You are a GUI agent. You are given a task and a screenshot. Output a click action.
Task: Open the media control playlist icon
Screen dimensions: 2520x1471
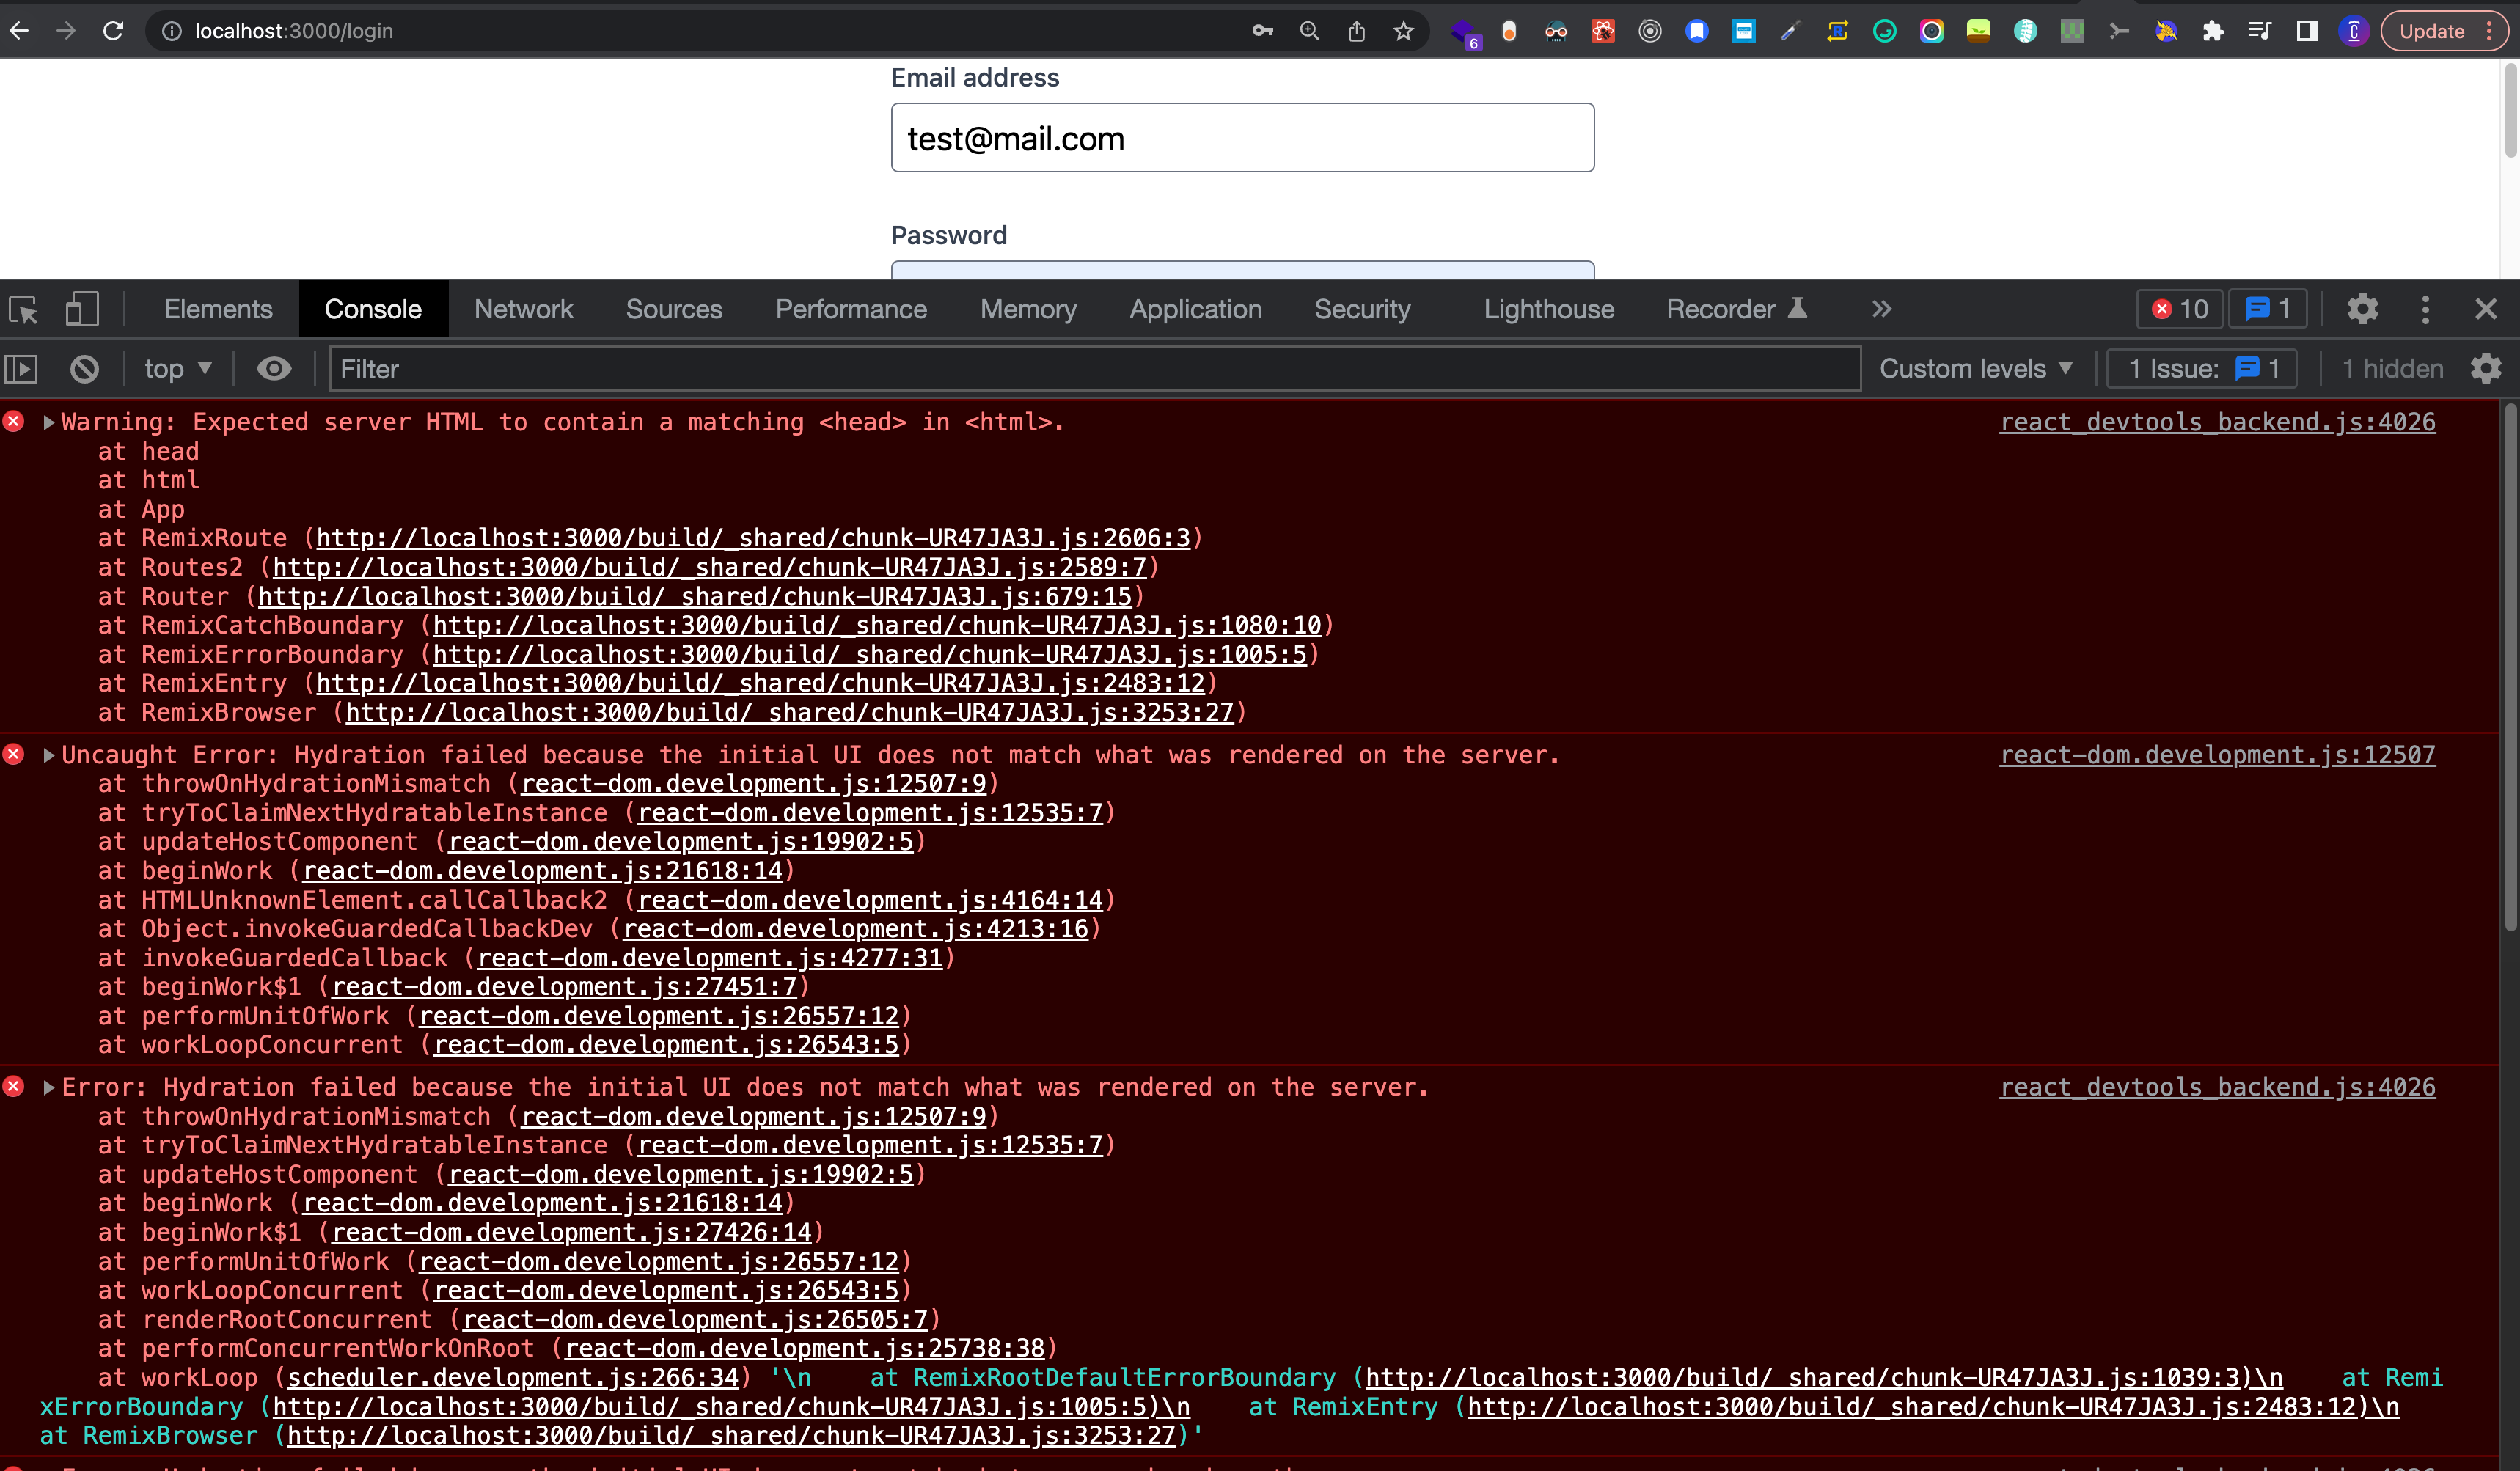pyautogui.click(x=2259, y=31)
